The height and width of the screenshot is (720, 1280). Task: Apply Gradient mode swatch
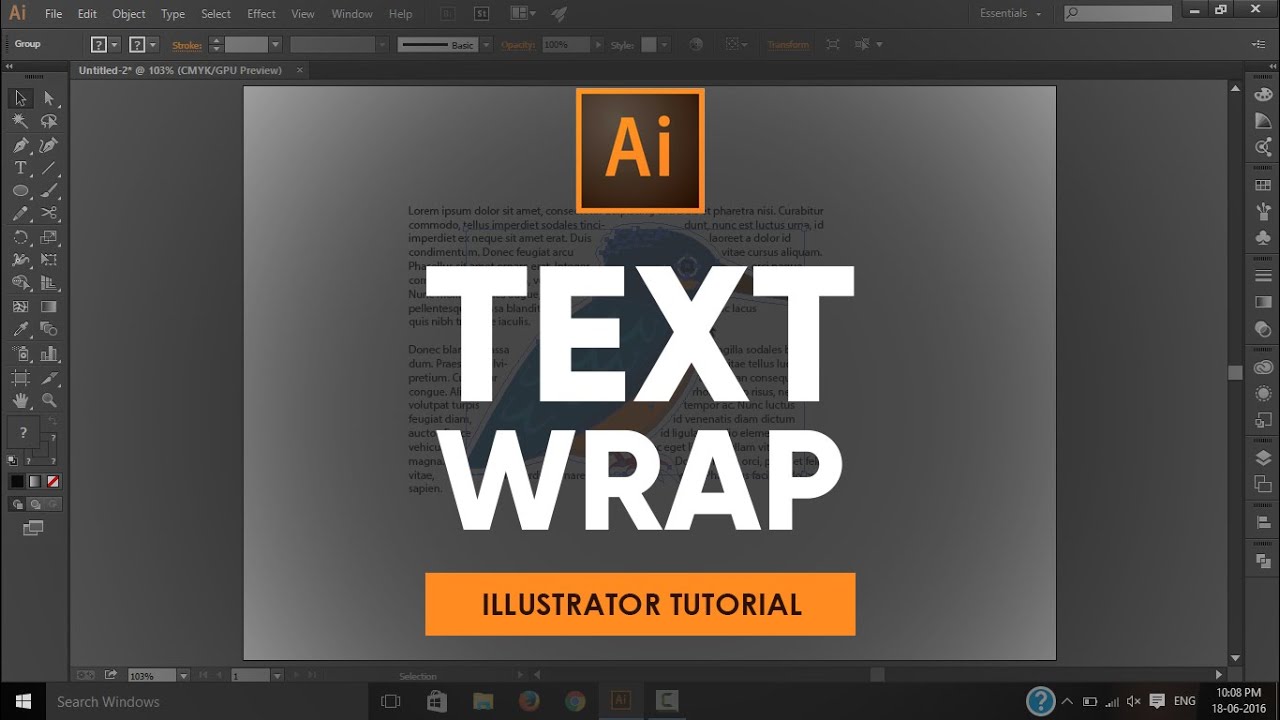point(35,481)
